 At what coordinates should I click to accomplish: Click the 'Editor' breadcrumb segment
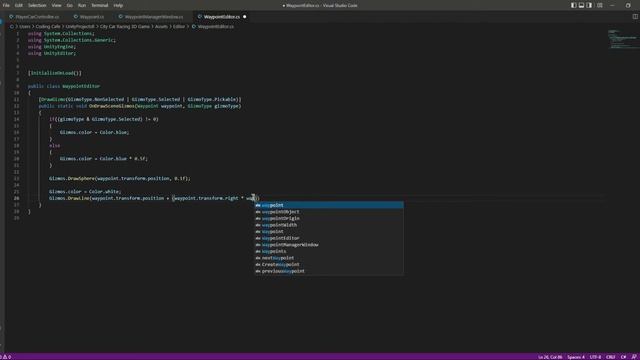179,27
